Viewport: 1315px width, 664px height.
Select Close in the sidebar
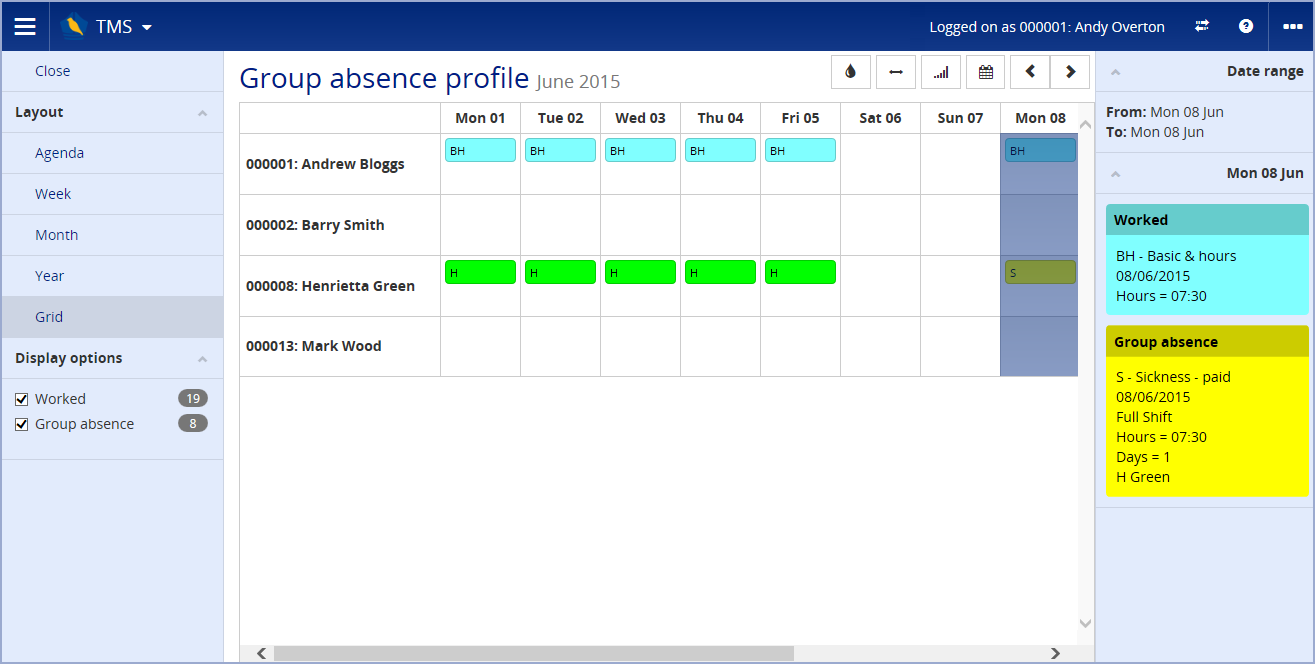(x=112, y=71)
